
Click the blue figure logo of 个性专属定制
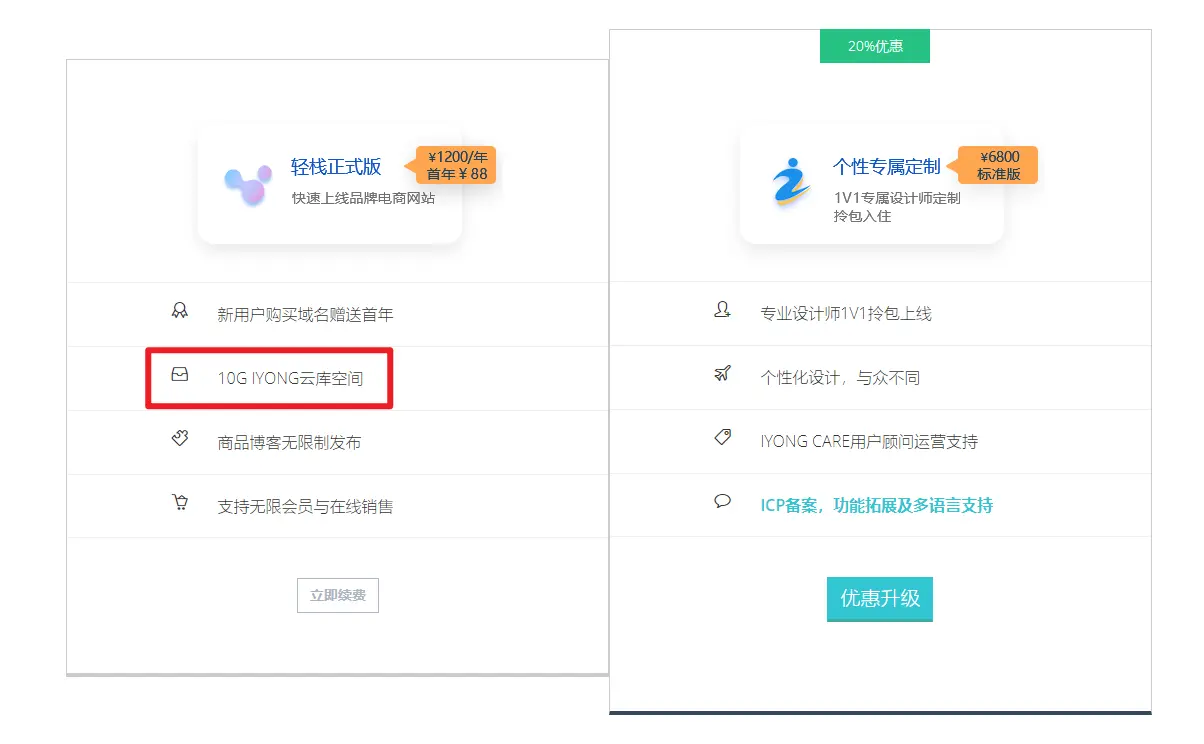(x=790, y=182)
